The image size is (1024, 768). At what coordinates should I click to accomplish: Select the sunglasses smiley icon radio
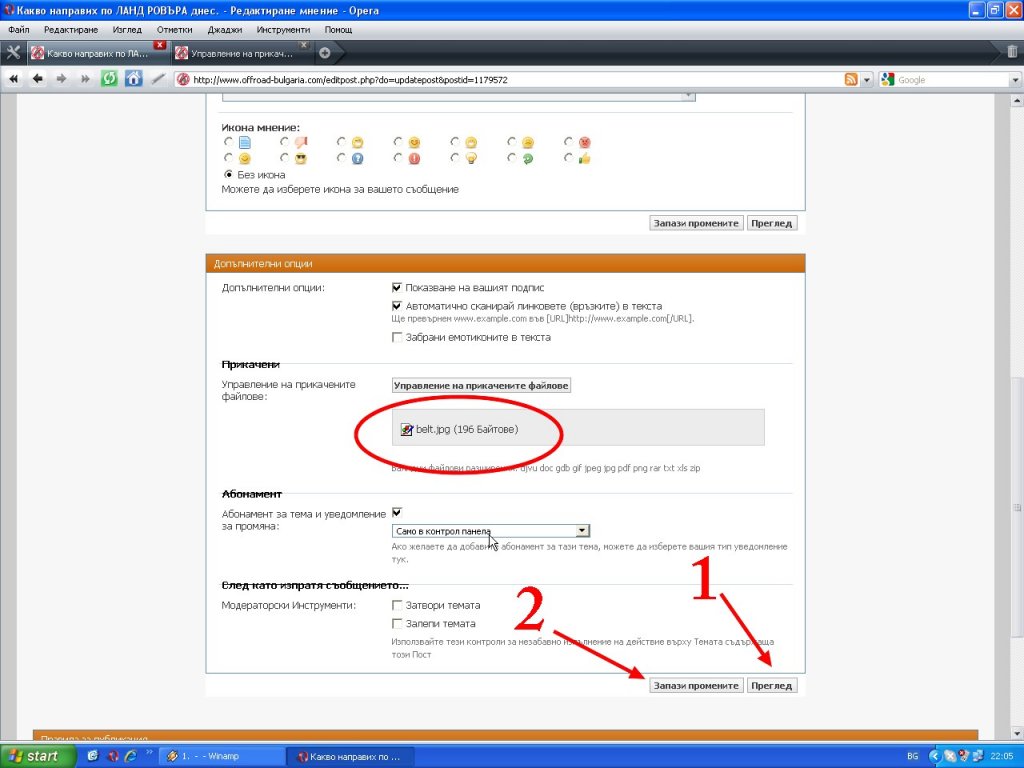pyautogui.click(x=284, y=158)
